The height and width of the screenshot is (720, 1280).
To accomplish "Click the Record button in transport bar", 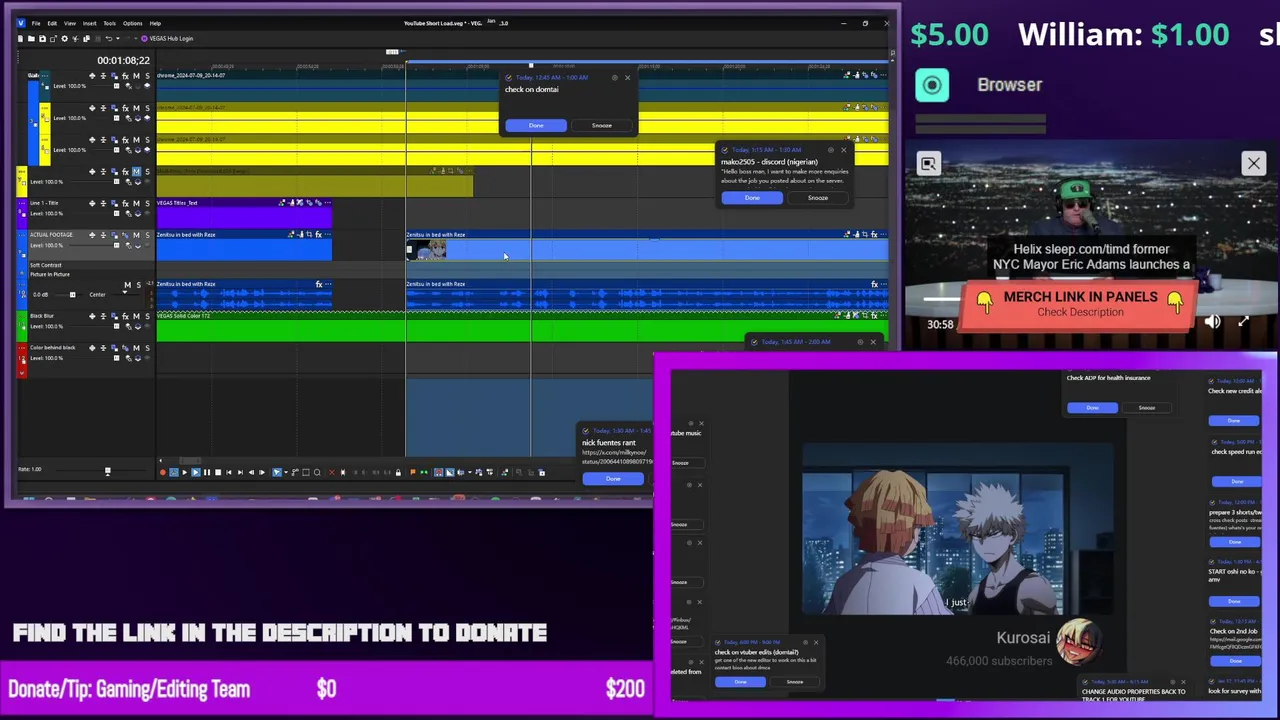I will 163,472.
